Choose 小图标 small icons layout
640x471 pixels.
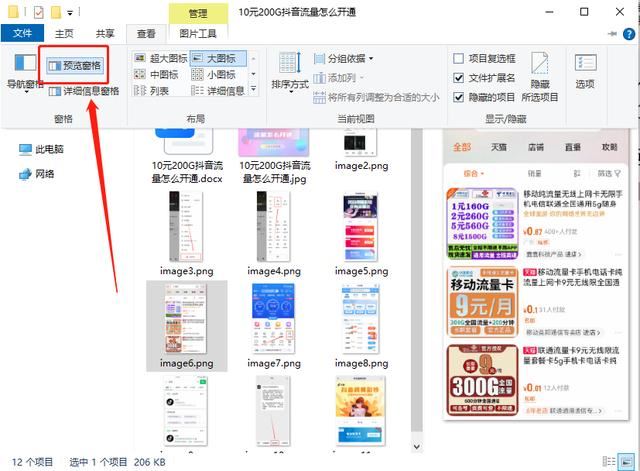click(x=221, y=74)
